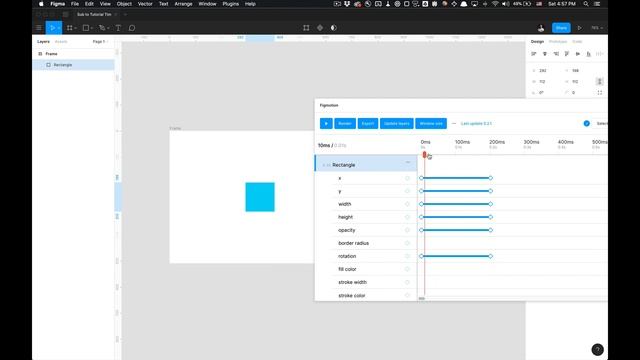Select the Move tool in toolbar

[x=52, y=28]
